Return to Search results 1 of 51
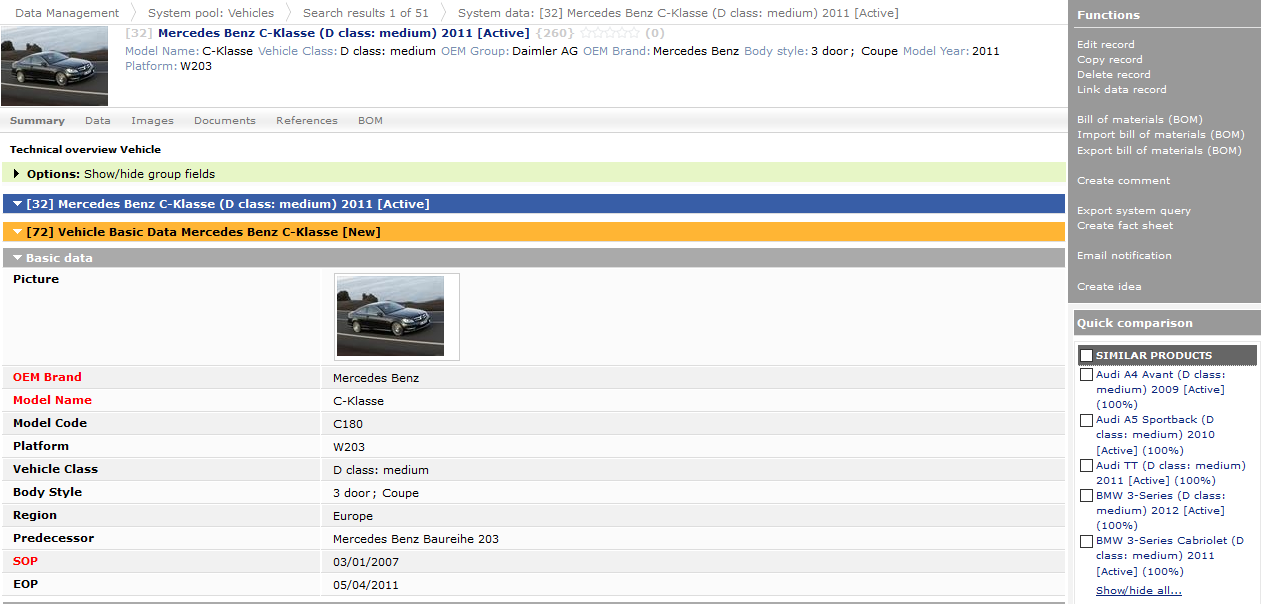The image size is (1261, 604). point(366,13)
